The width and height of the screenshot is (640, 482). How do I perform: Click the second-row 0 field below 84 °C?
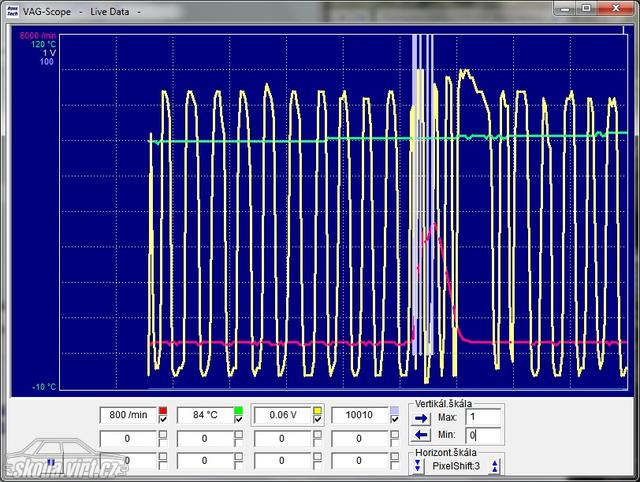pyautogui.click(x=205, y=439)
